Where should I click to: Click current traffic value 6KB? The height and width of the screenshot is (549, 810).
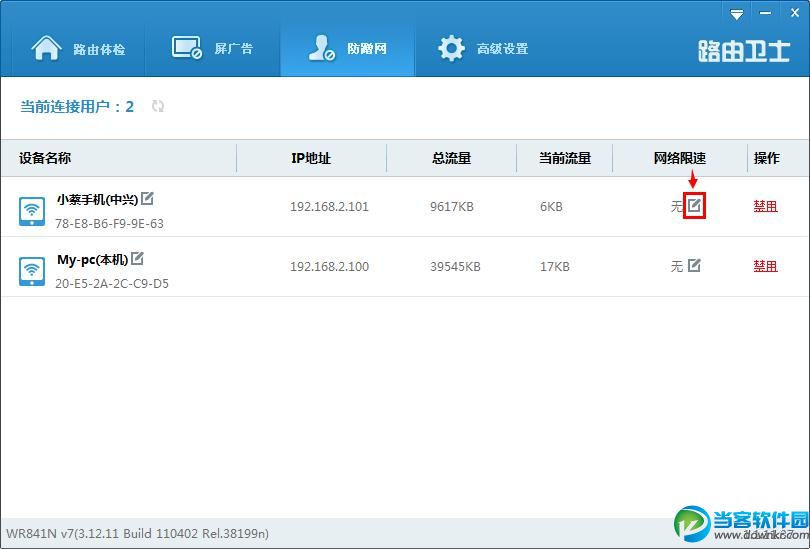[x=551, y=207]
